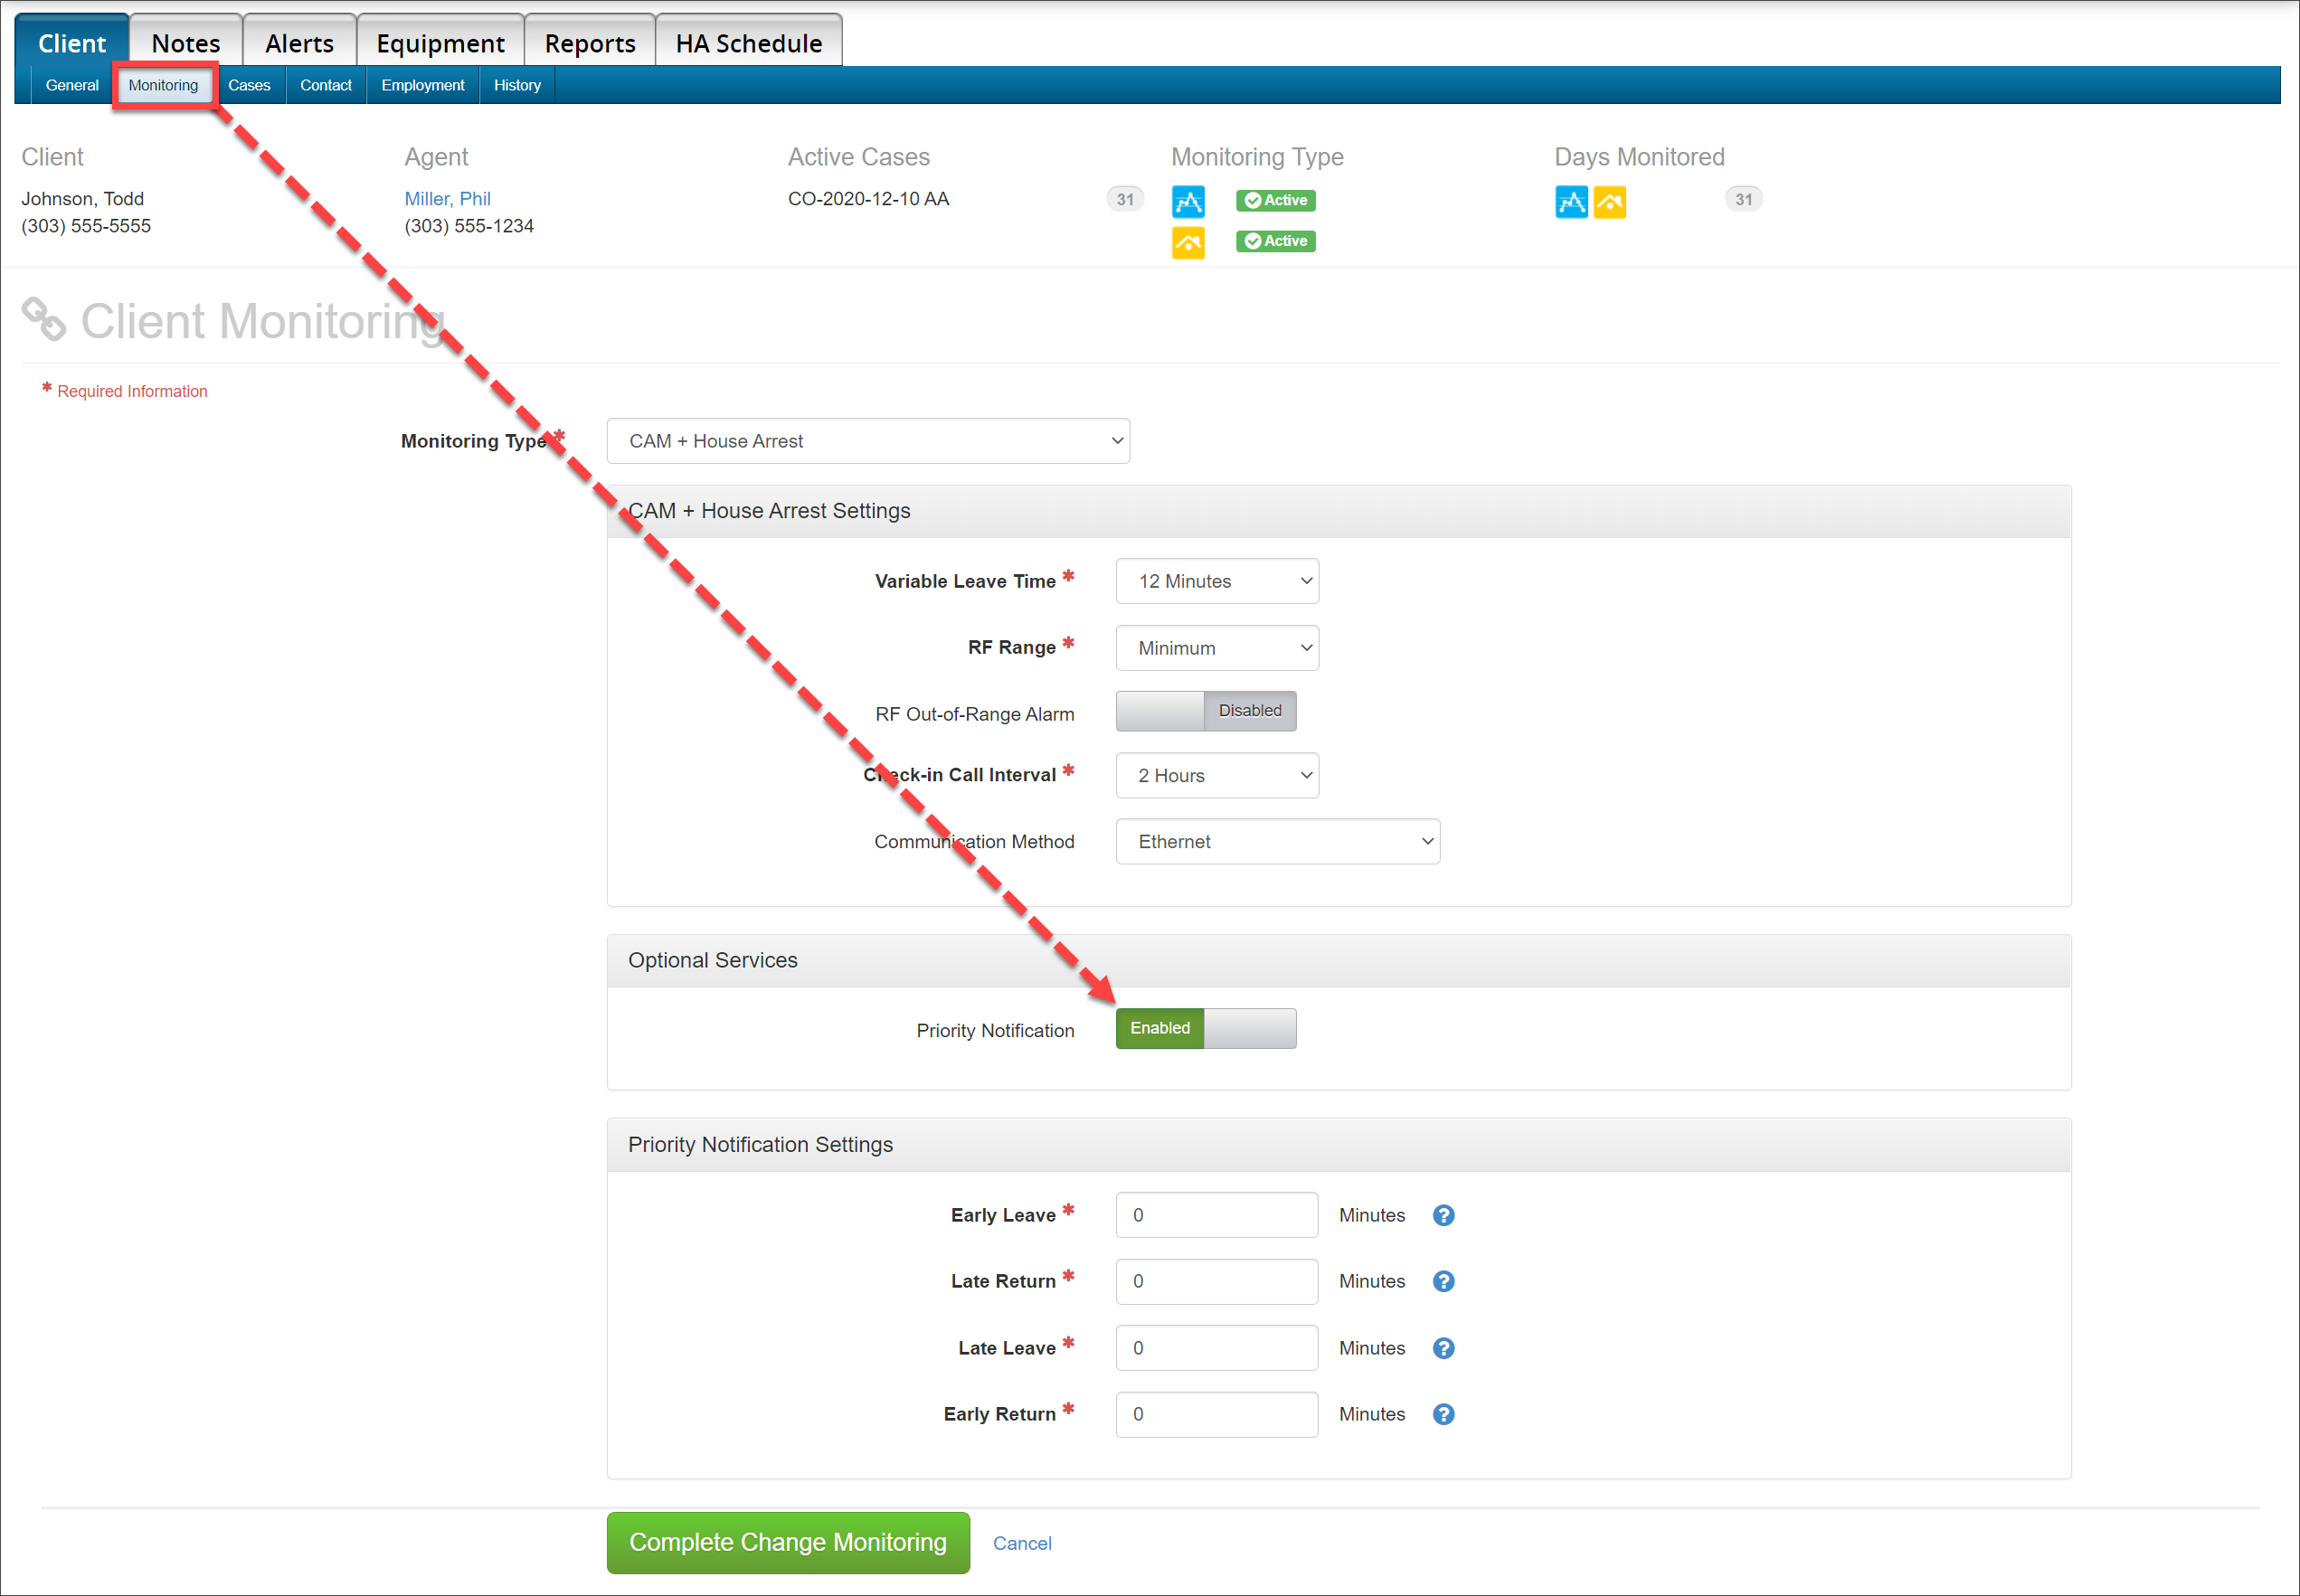2300x1596 pixels.
Task: Click the Active badge beside the CAM icon
Action: (x=1275, y=200)
